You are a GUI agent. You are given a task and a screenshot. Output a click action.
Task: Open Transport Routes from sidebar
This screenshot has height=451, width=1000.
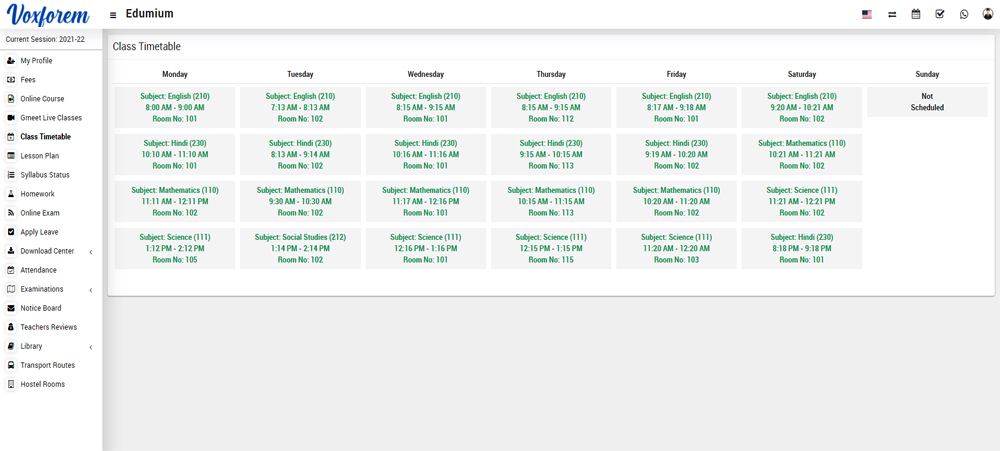click(47, 365)
